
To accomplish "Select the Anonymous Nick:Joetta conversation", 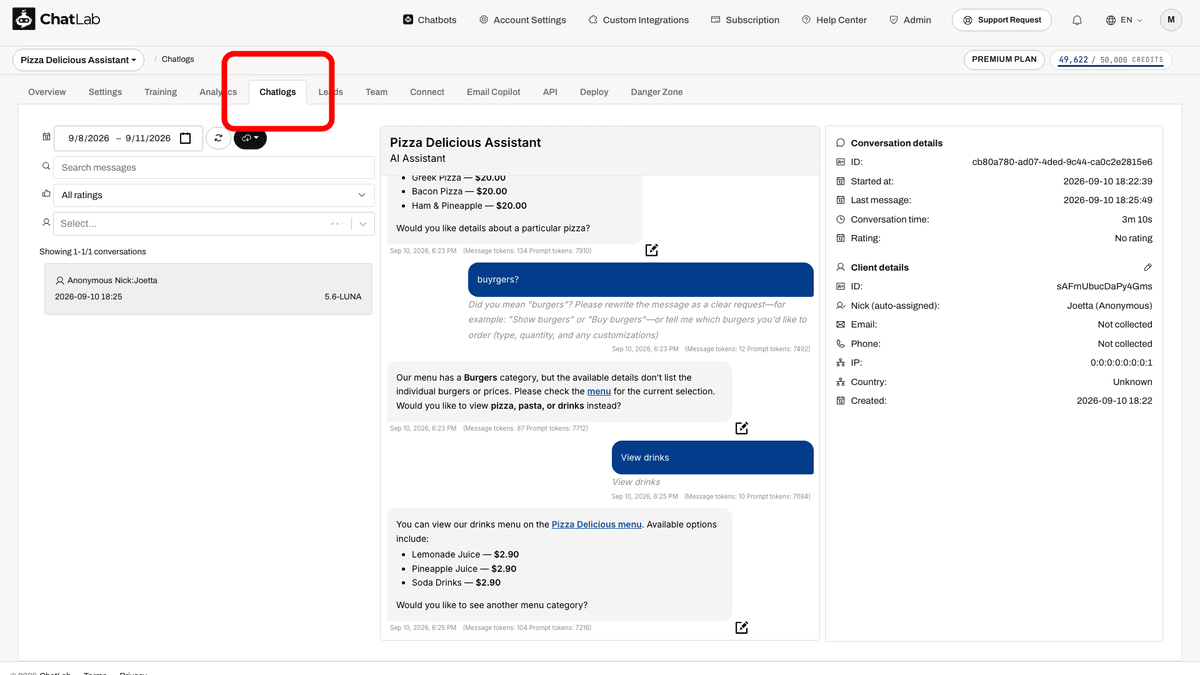I will click(x=208, y=289).
